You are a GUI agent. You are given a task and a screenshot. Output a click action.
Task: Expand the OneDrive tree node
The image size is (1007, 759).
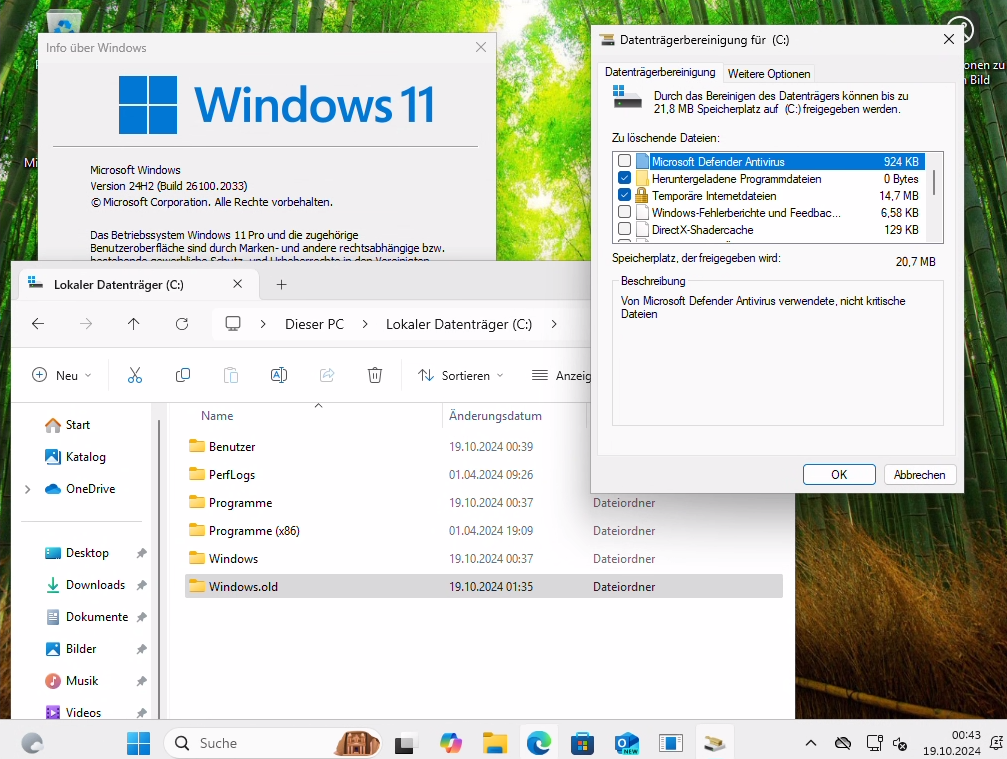pyautogui.click(x=27, y=489)
